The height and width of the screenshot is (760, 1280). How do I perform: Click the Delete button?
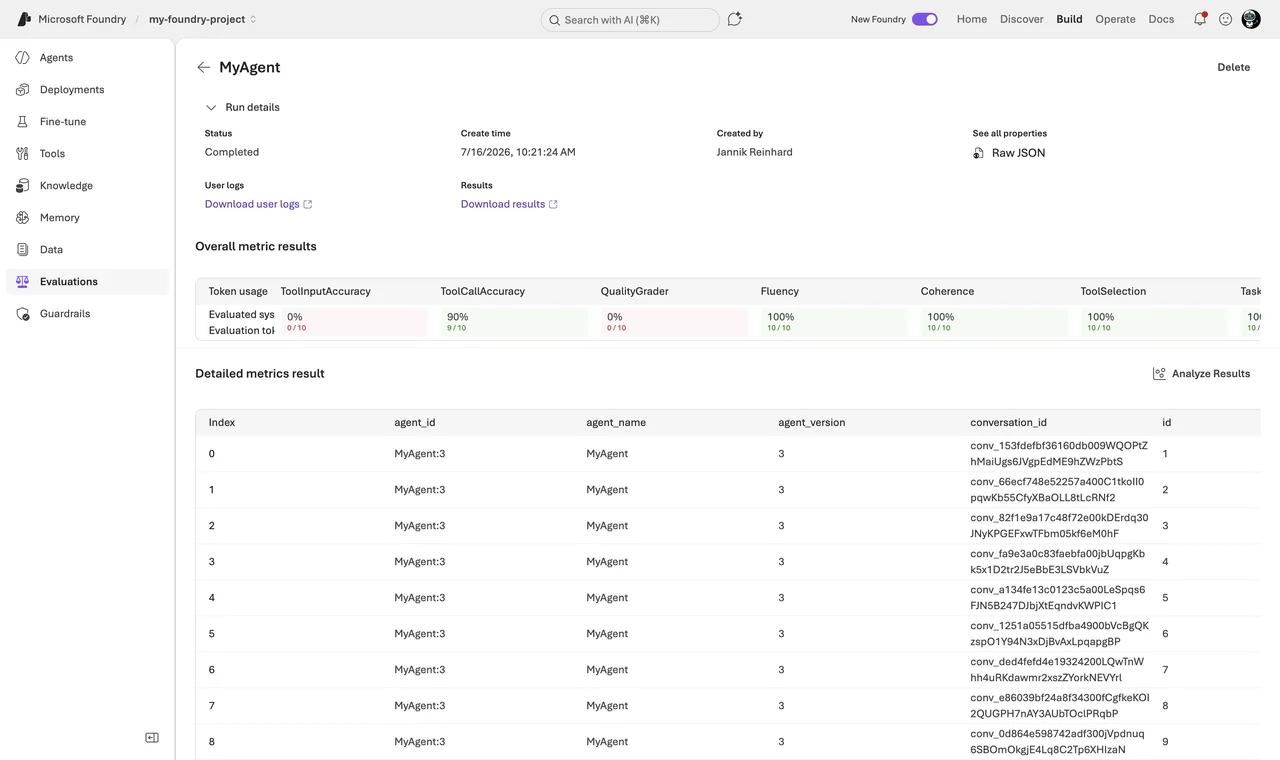(1234, 67)
